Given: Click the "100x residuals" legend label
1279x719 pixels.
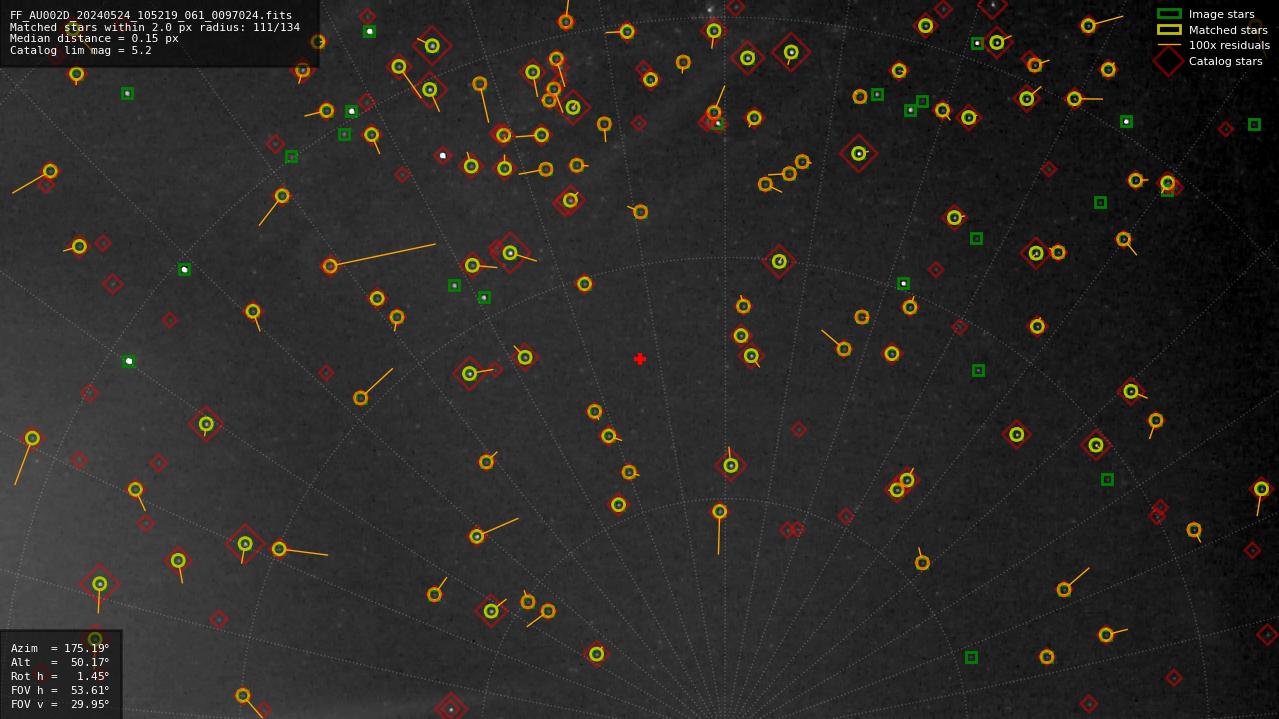Looking at the screenshot, I should 1229,45.
